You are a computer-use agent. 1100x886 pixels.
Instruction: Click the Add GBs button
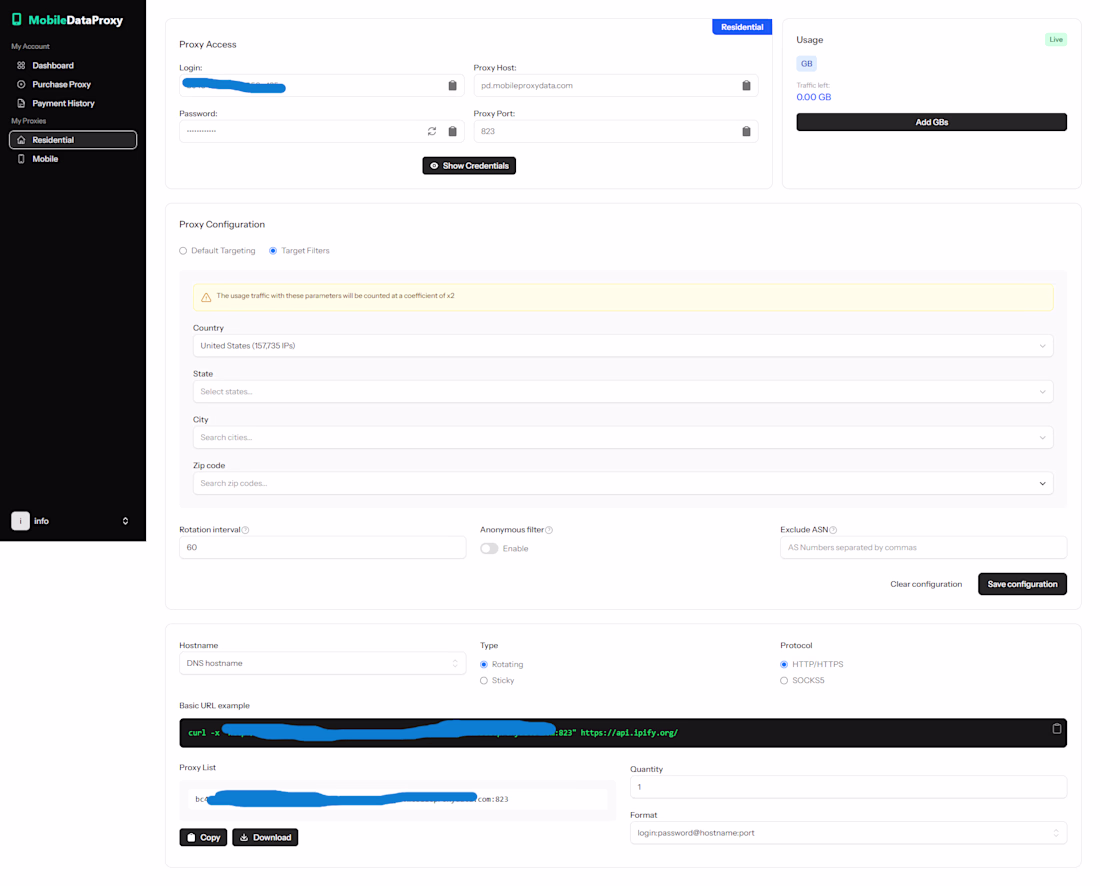click(932, 122)
